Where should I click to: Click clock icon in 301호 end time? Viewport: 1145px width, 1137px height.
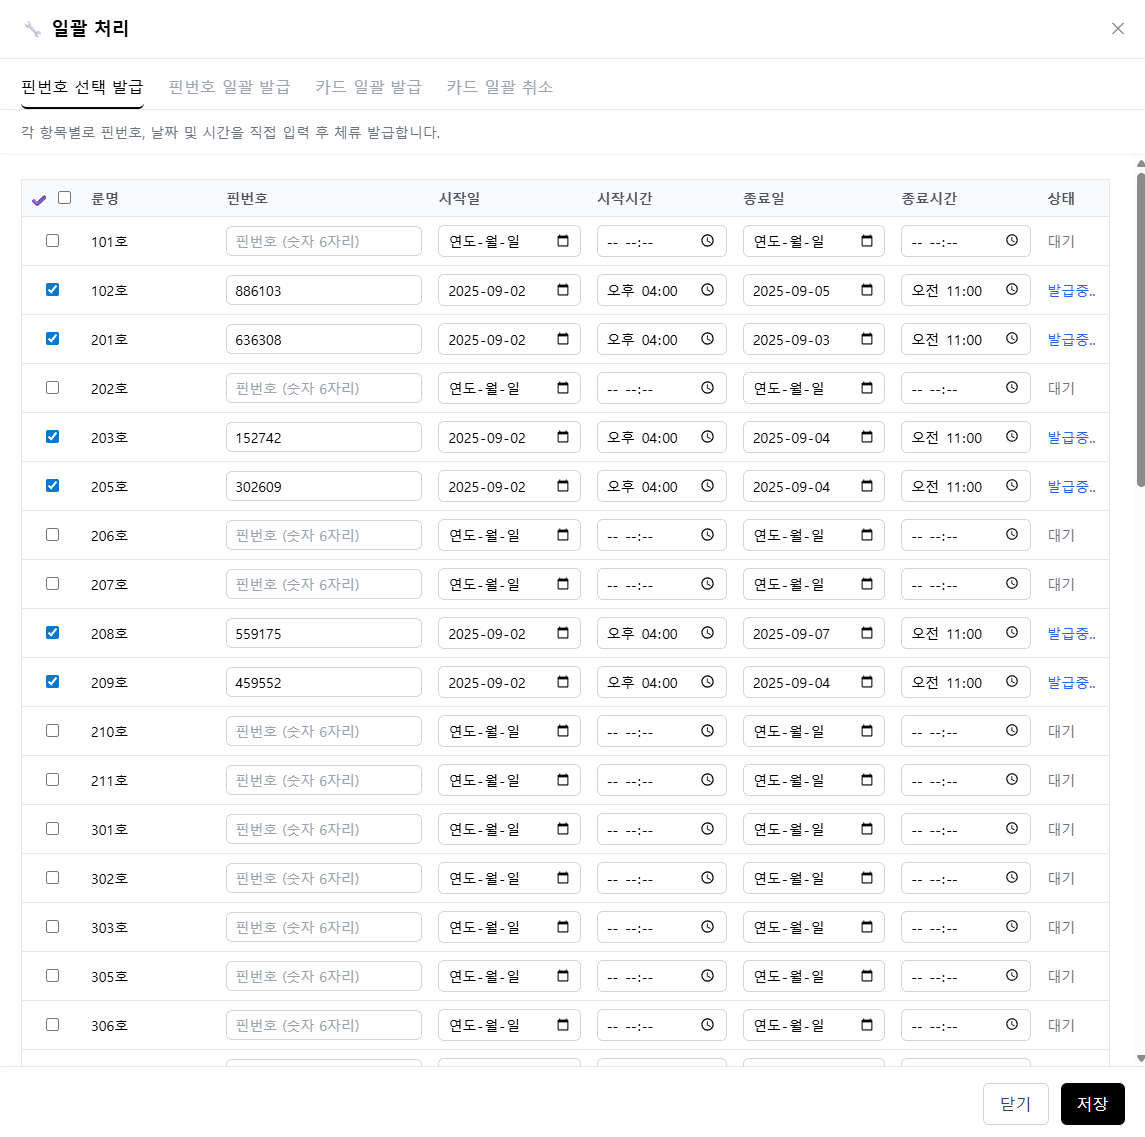coord(1012,829)
